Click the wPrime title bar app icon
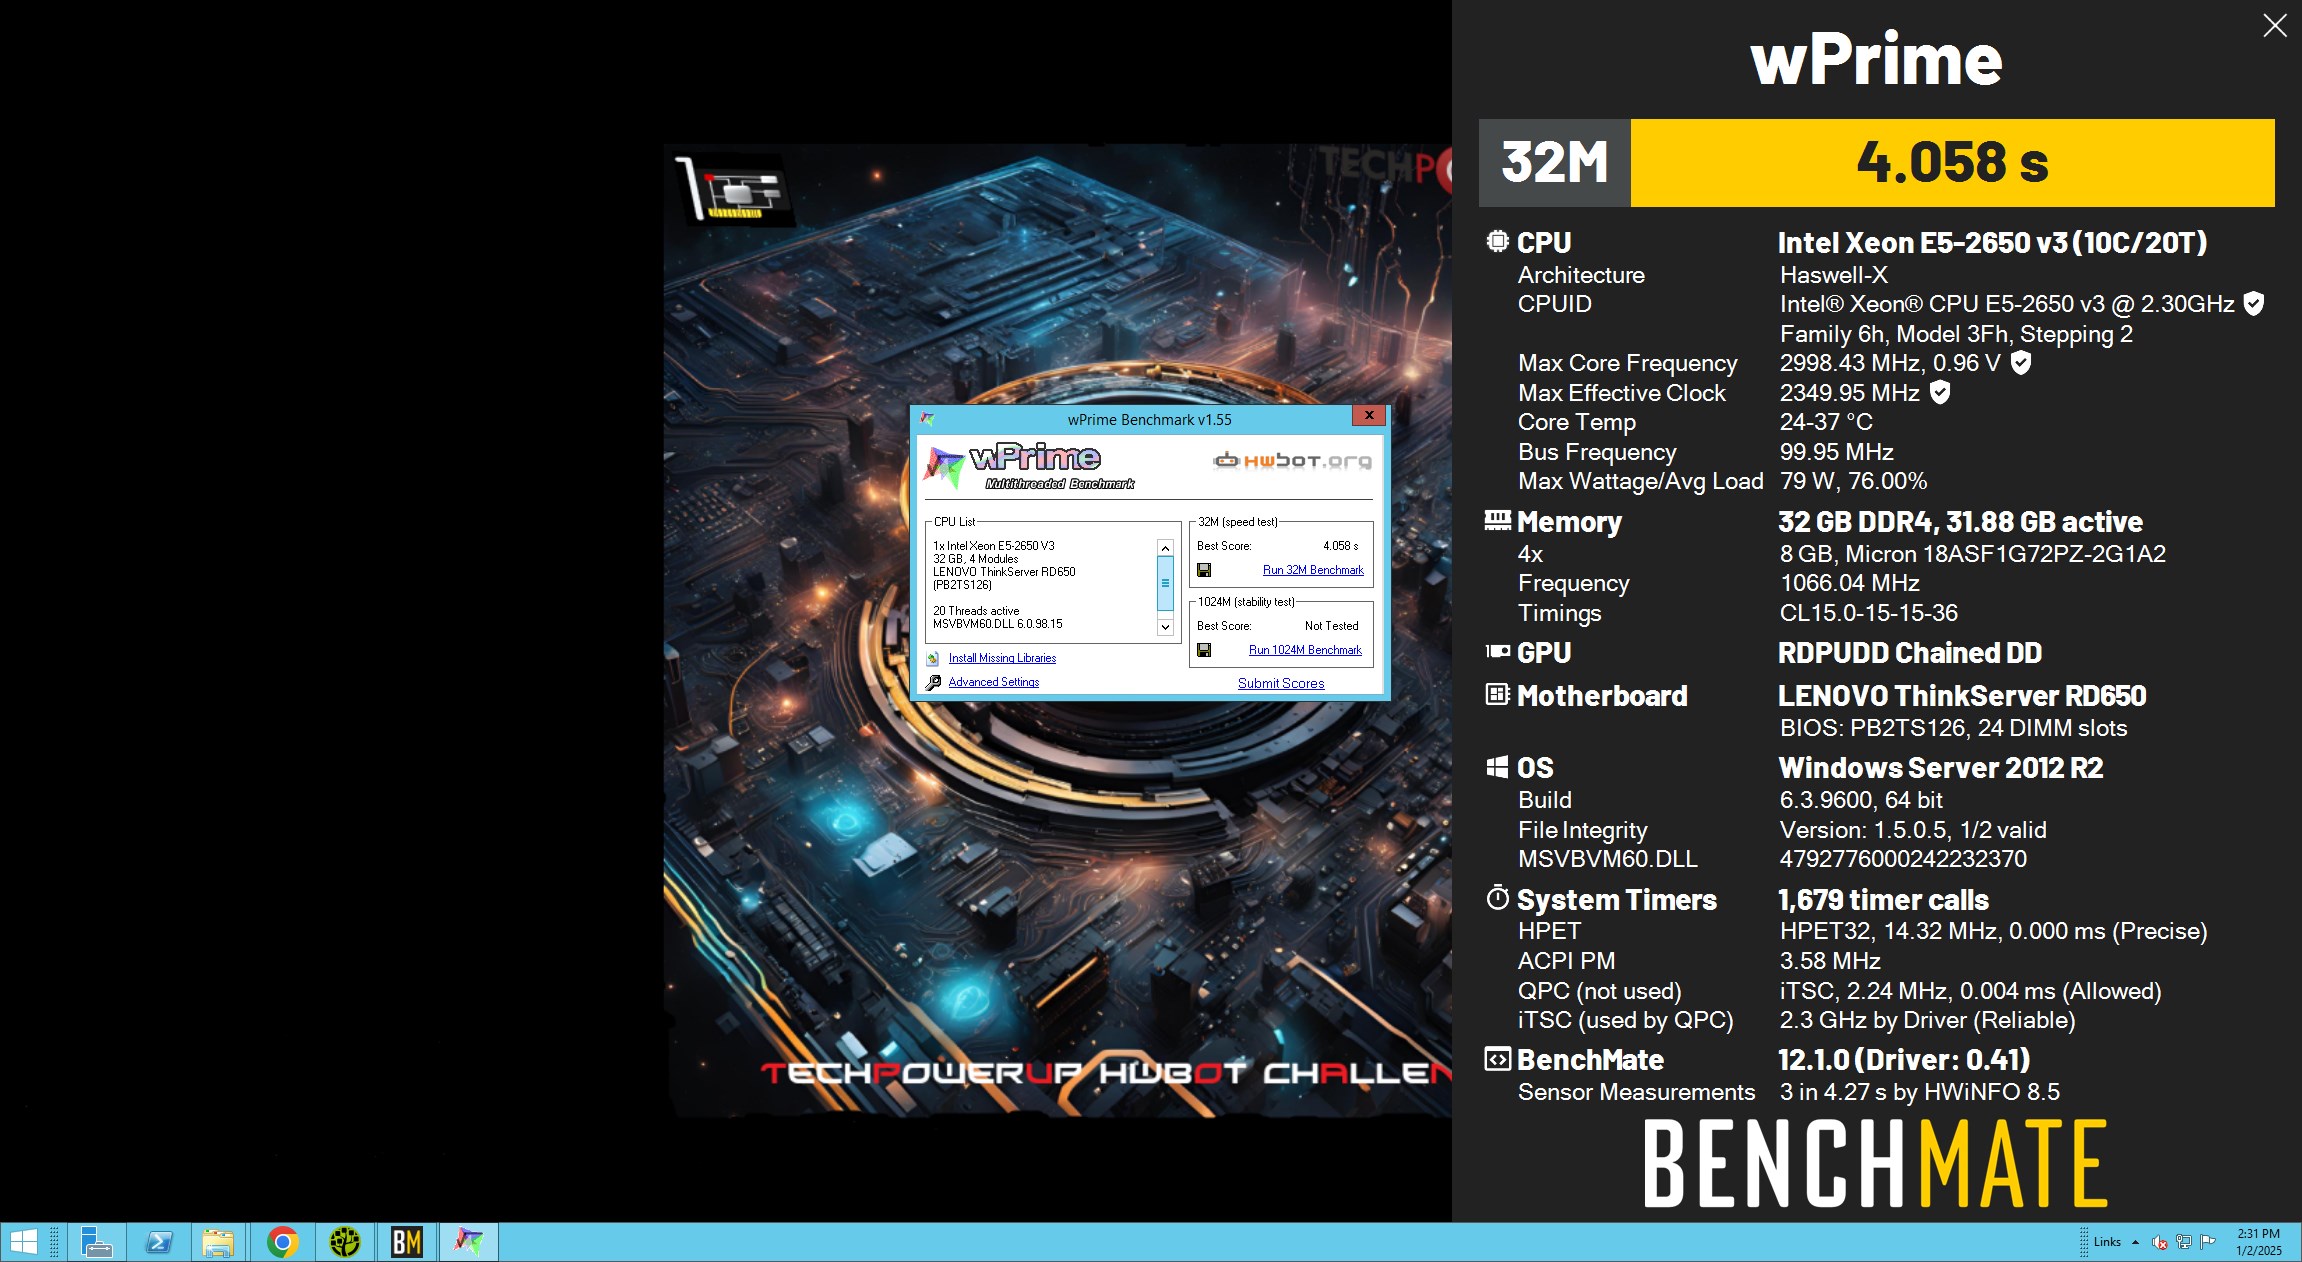The height and width of the screenshot is (1262, 2302). [x=927, y=419]
